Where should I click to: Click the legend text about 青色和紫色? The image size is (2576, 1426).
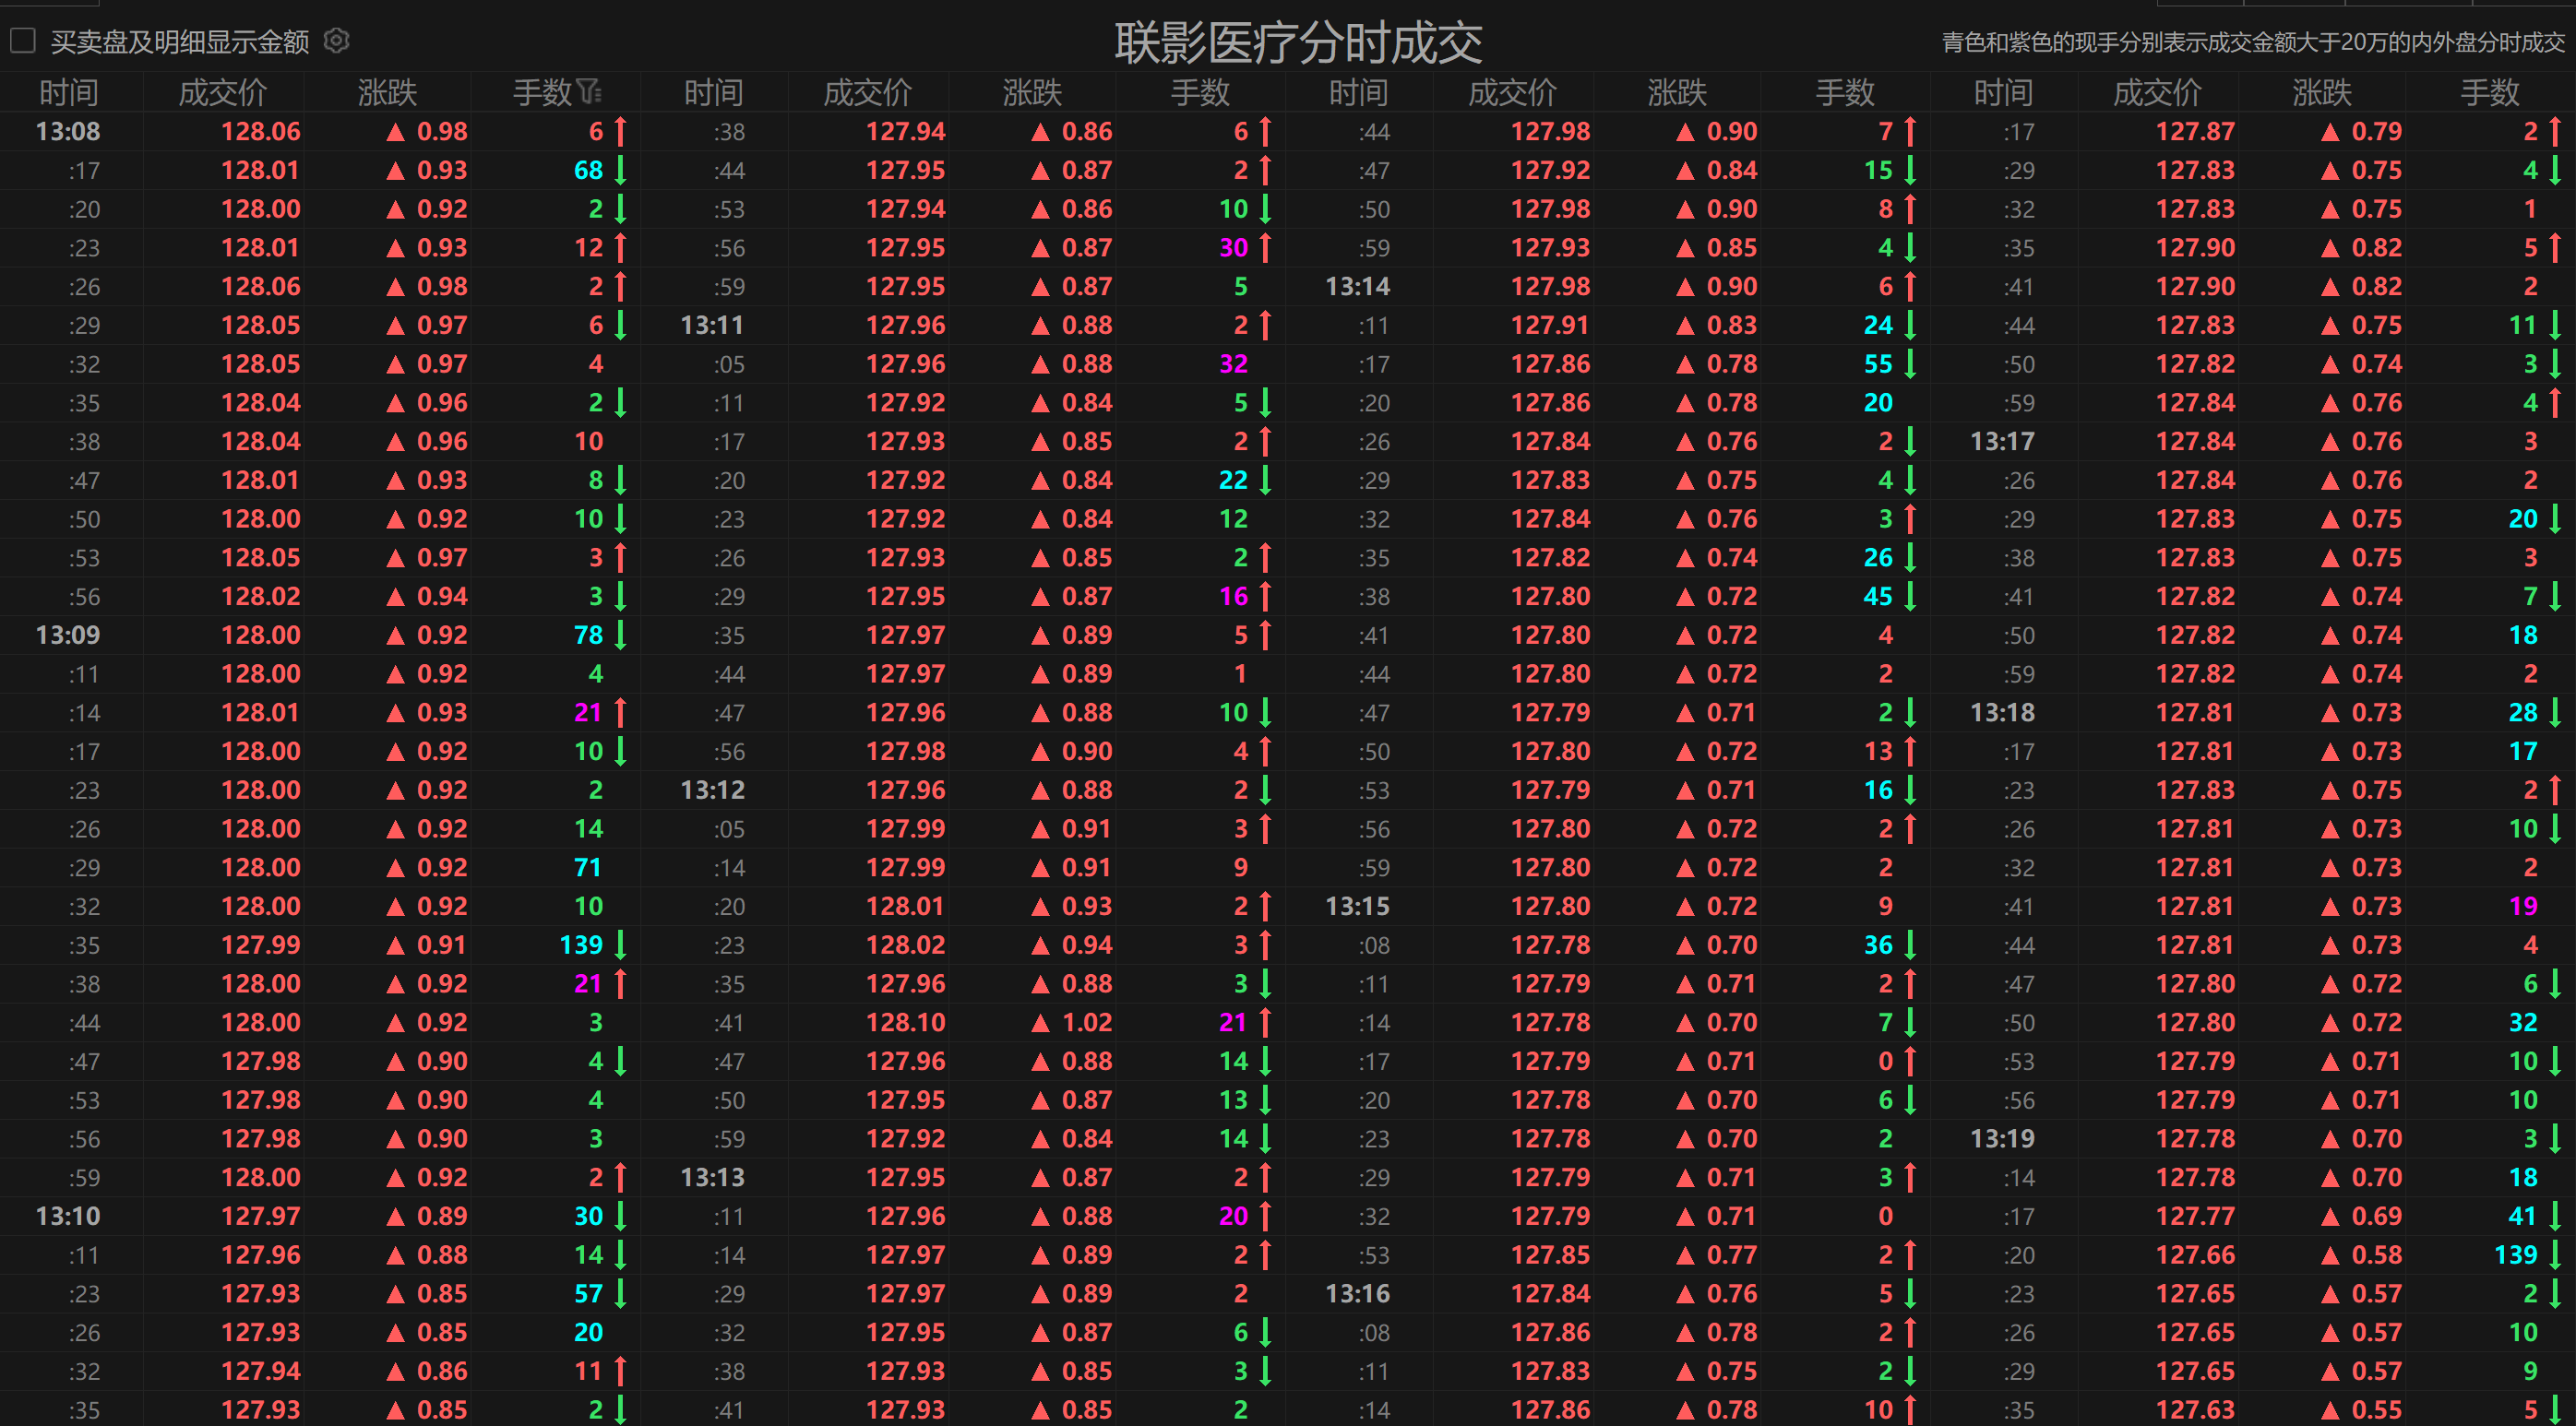coord(2252,42)
